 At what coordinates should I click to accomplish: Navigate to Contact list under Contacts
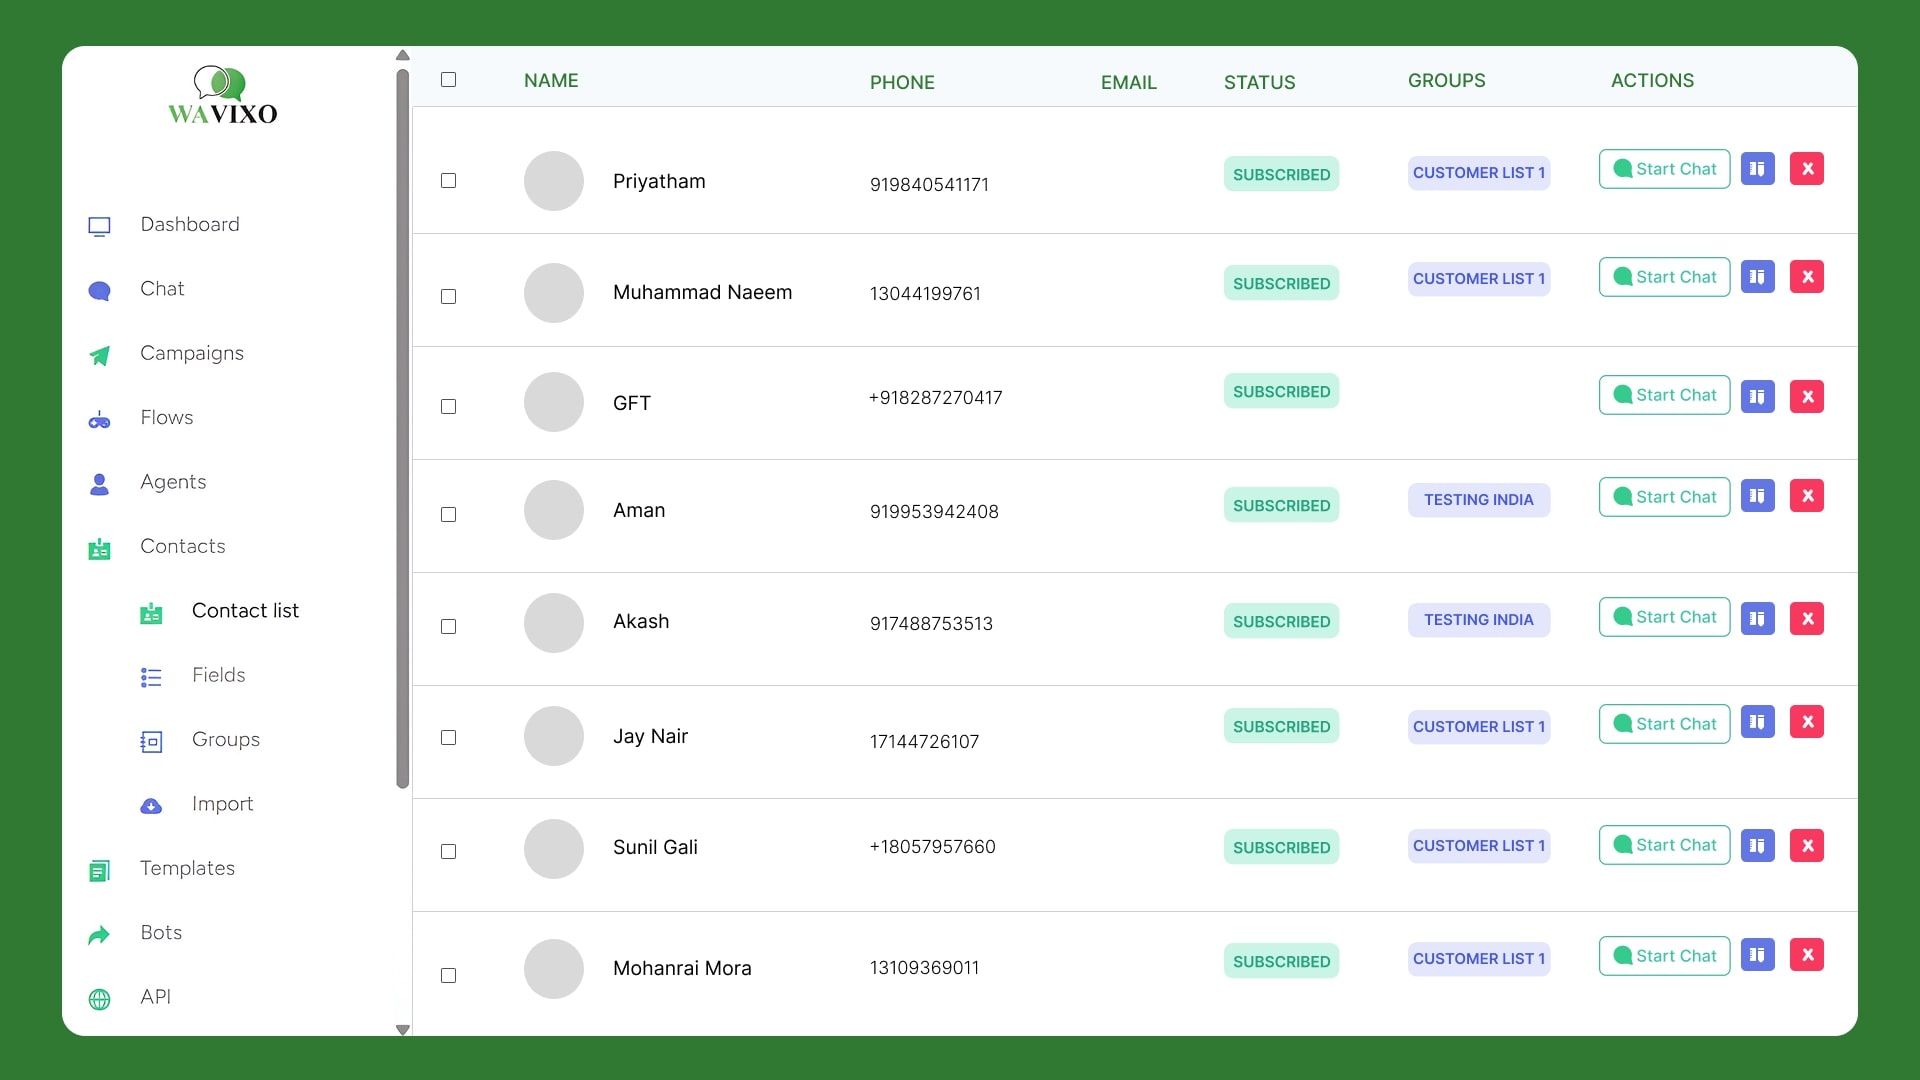(x=245, y=611)
